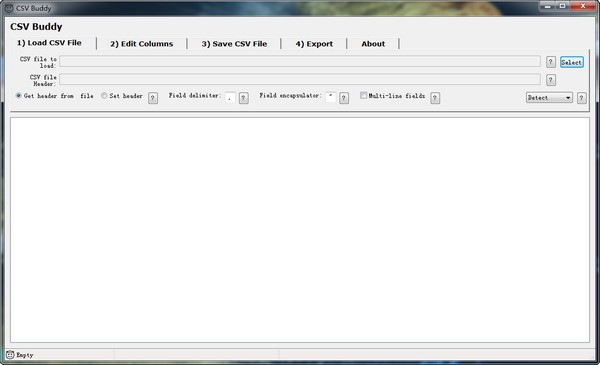Open help for Field encapsulator
600x365 pixels.
[x=344, y=98]
